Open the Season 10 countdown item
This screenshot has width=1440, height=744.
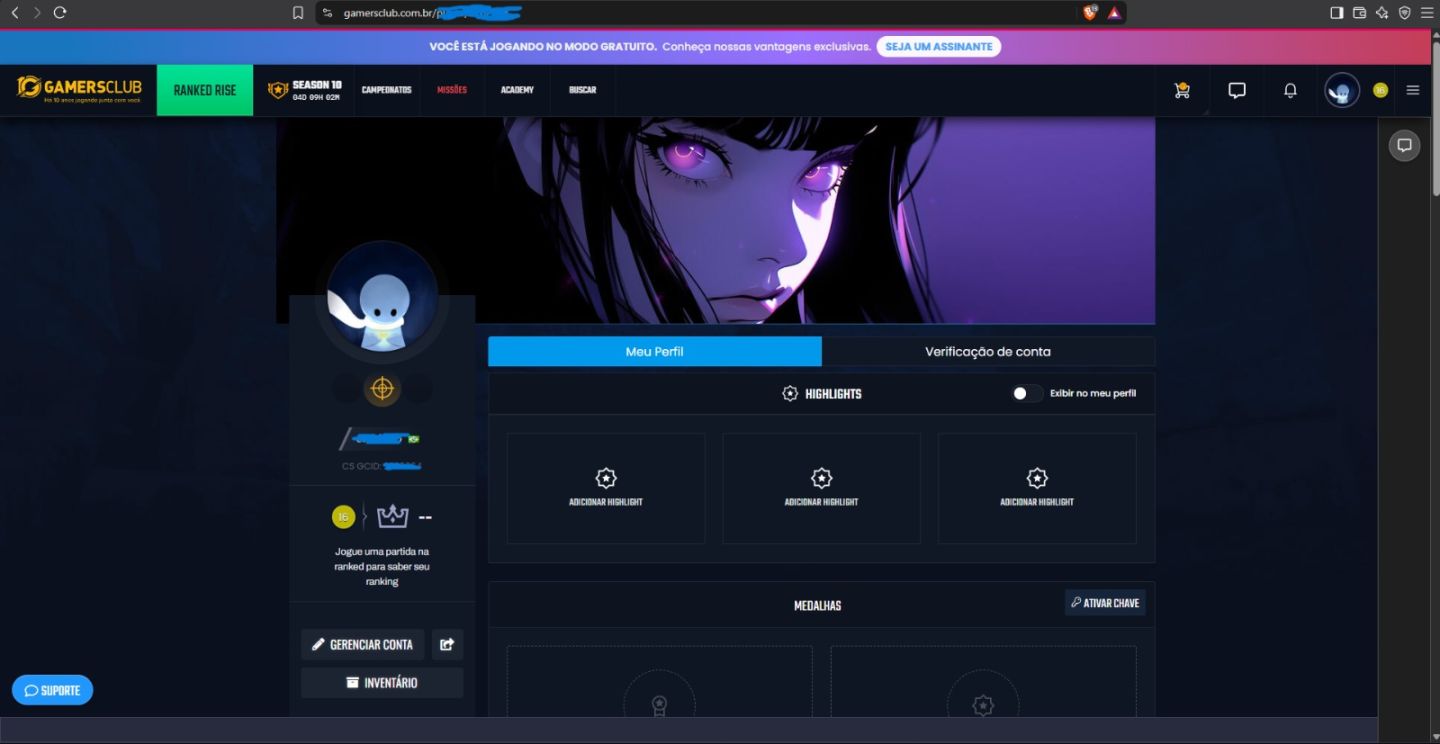pos(305,90)
